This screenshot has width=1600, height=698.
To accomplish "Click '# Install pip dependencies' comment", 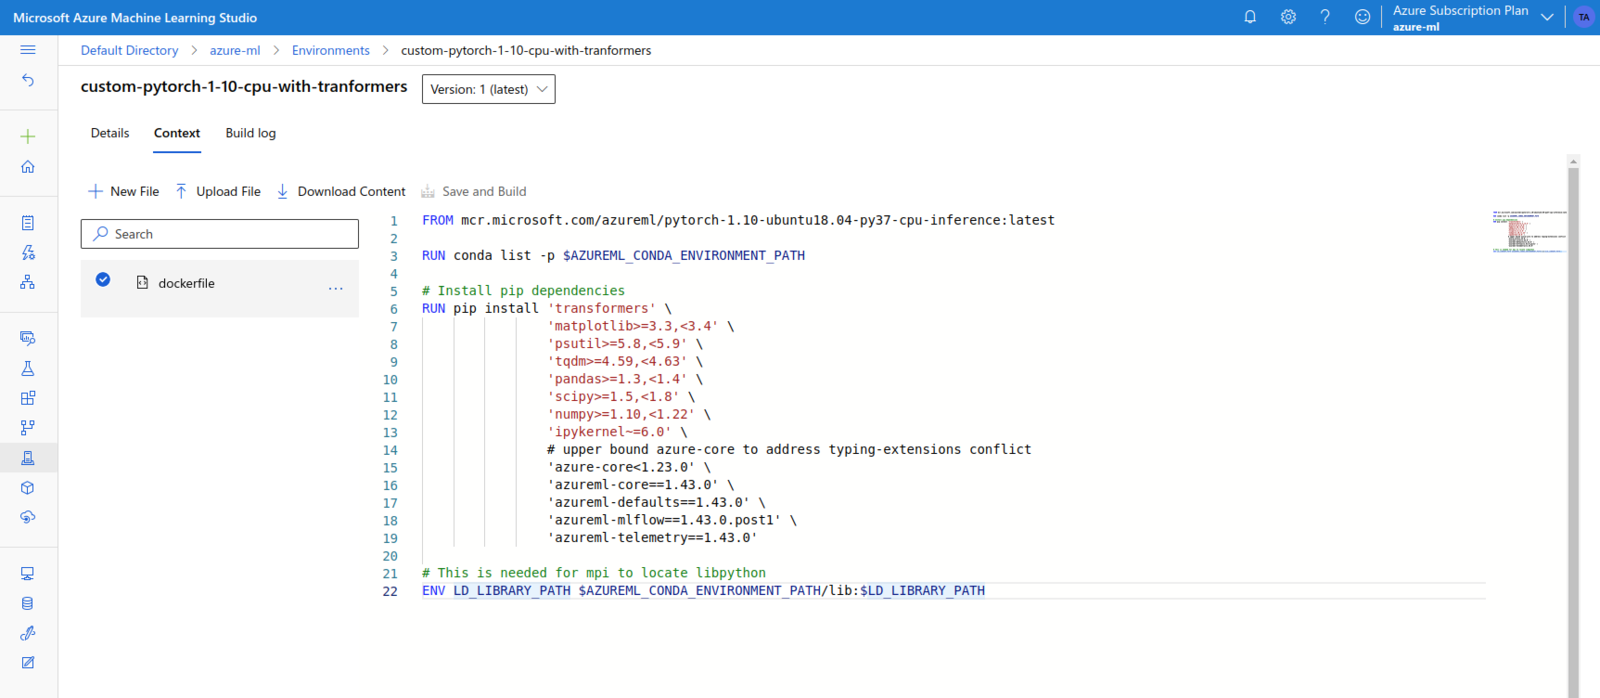I will click(x=523, y=291).
